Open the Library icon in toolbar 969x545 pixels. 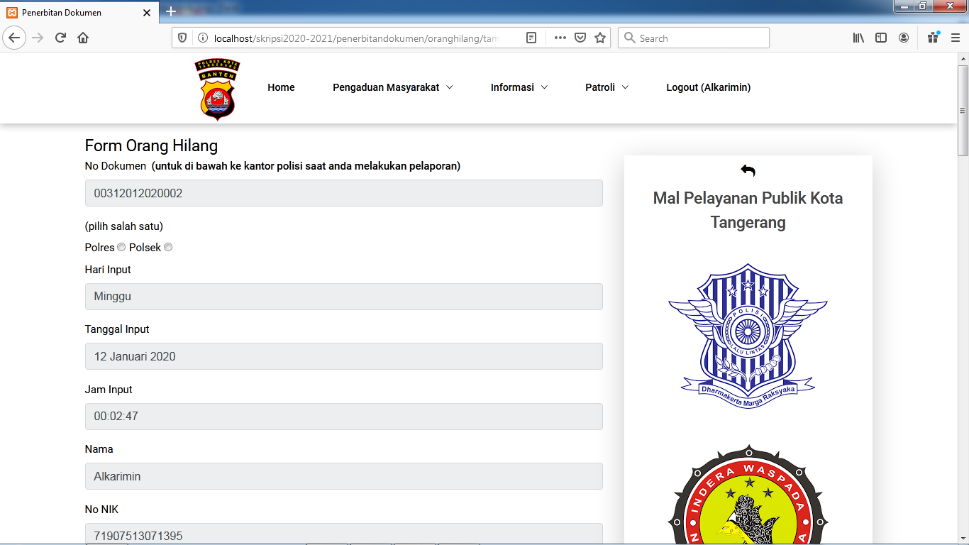pyautogui.click(x=858, y=38)
